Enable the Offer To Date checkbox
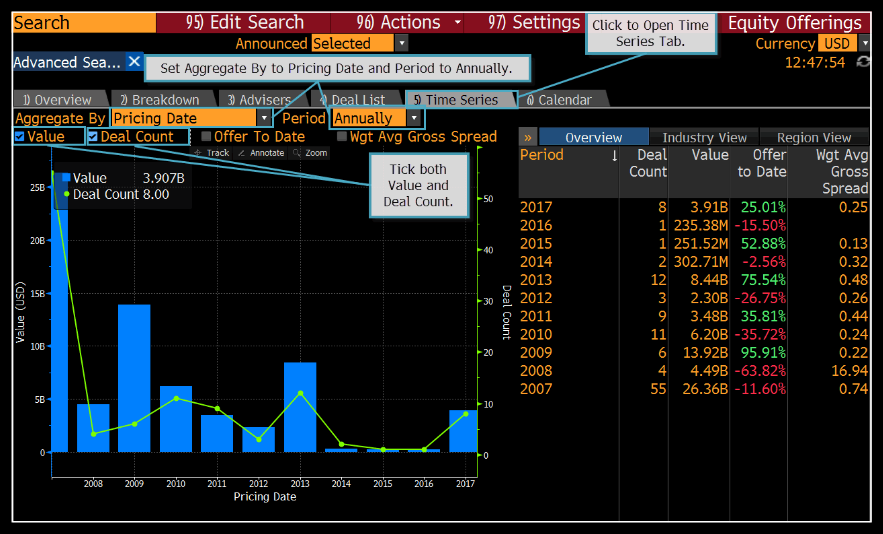 [x=206, y=137]
